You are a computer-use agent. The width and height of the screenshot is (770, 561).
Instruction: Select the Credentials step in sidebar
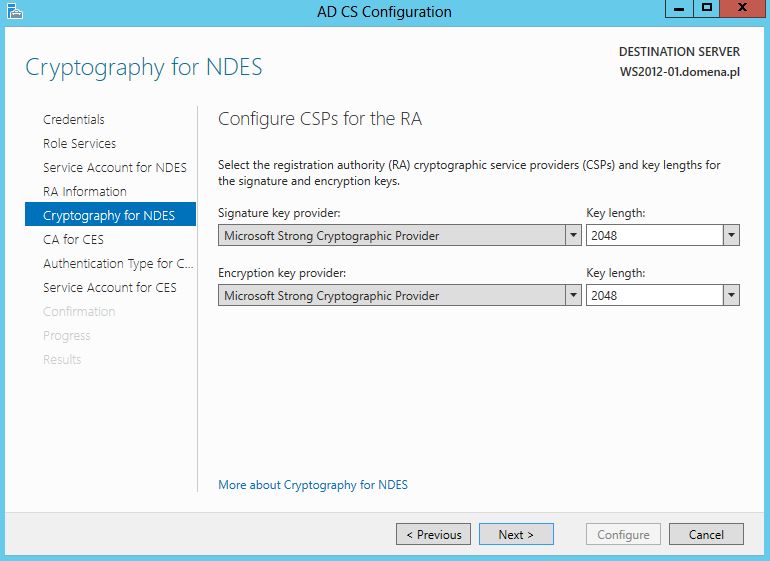[x=74, y=119]
